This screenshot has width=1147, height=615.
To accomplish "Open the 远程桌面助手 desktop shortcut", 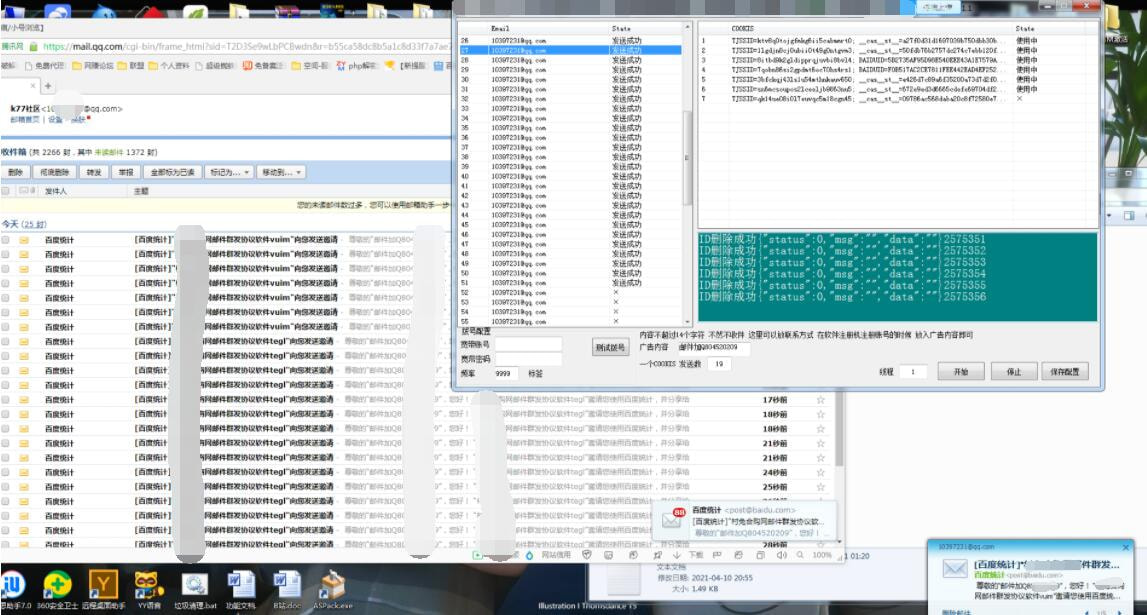I will pyautogui.click(x=103, y=589).
